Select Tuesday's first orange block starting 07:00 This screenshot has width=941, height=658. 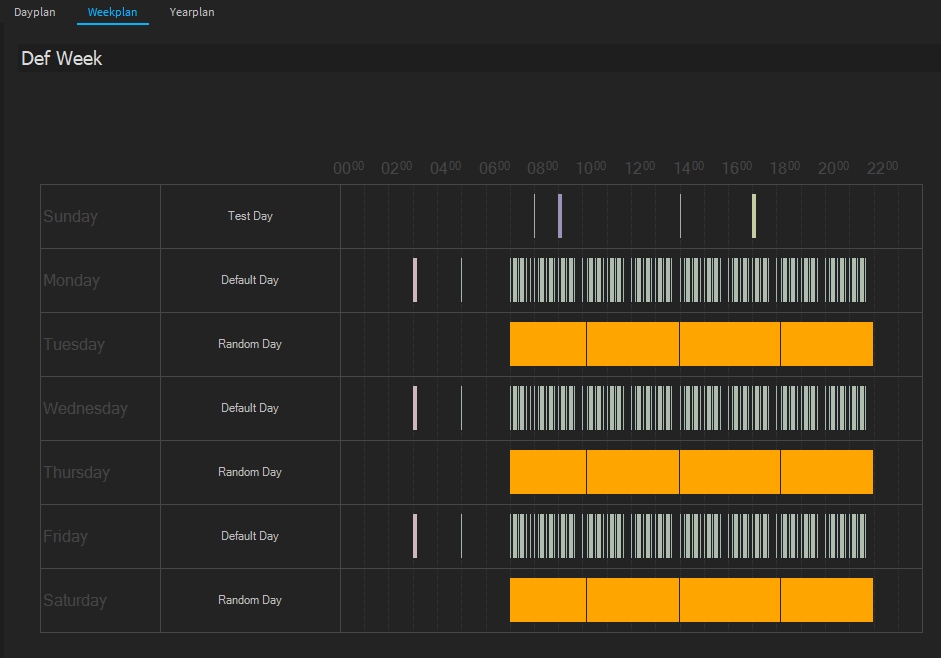[x=548, y=344]
